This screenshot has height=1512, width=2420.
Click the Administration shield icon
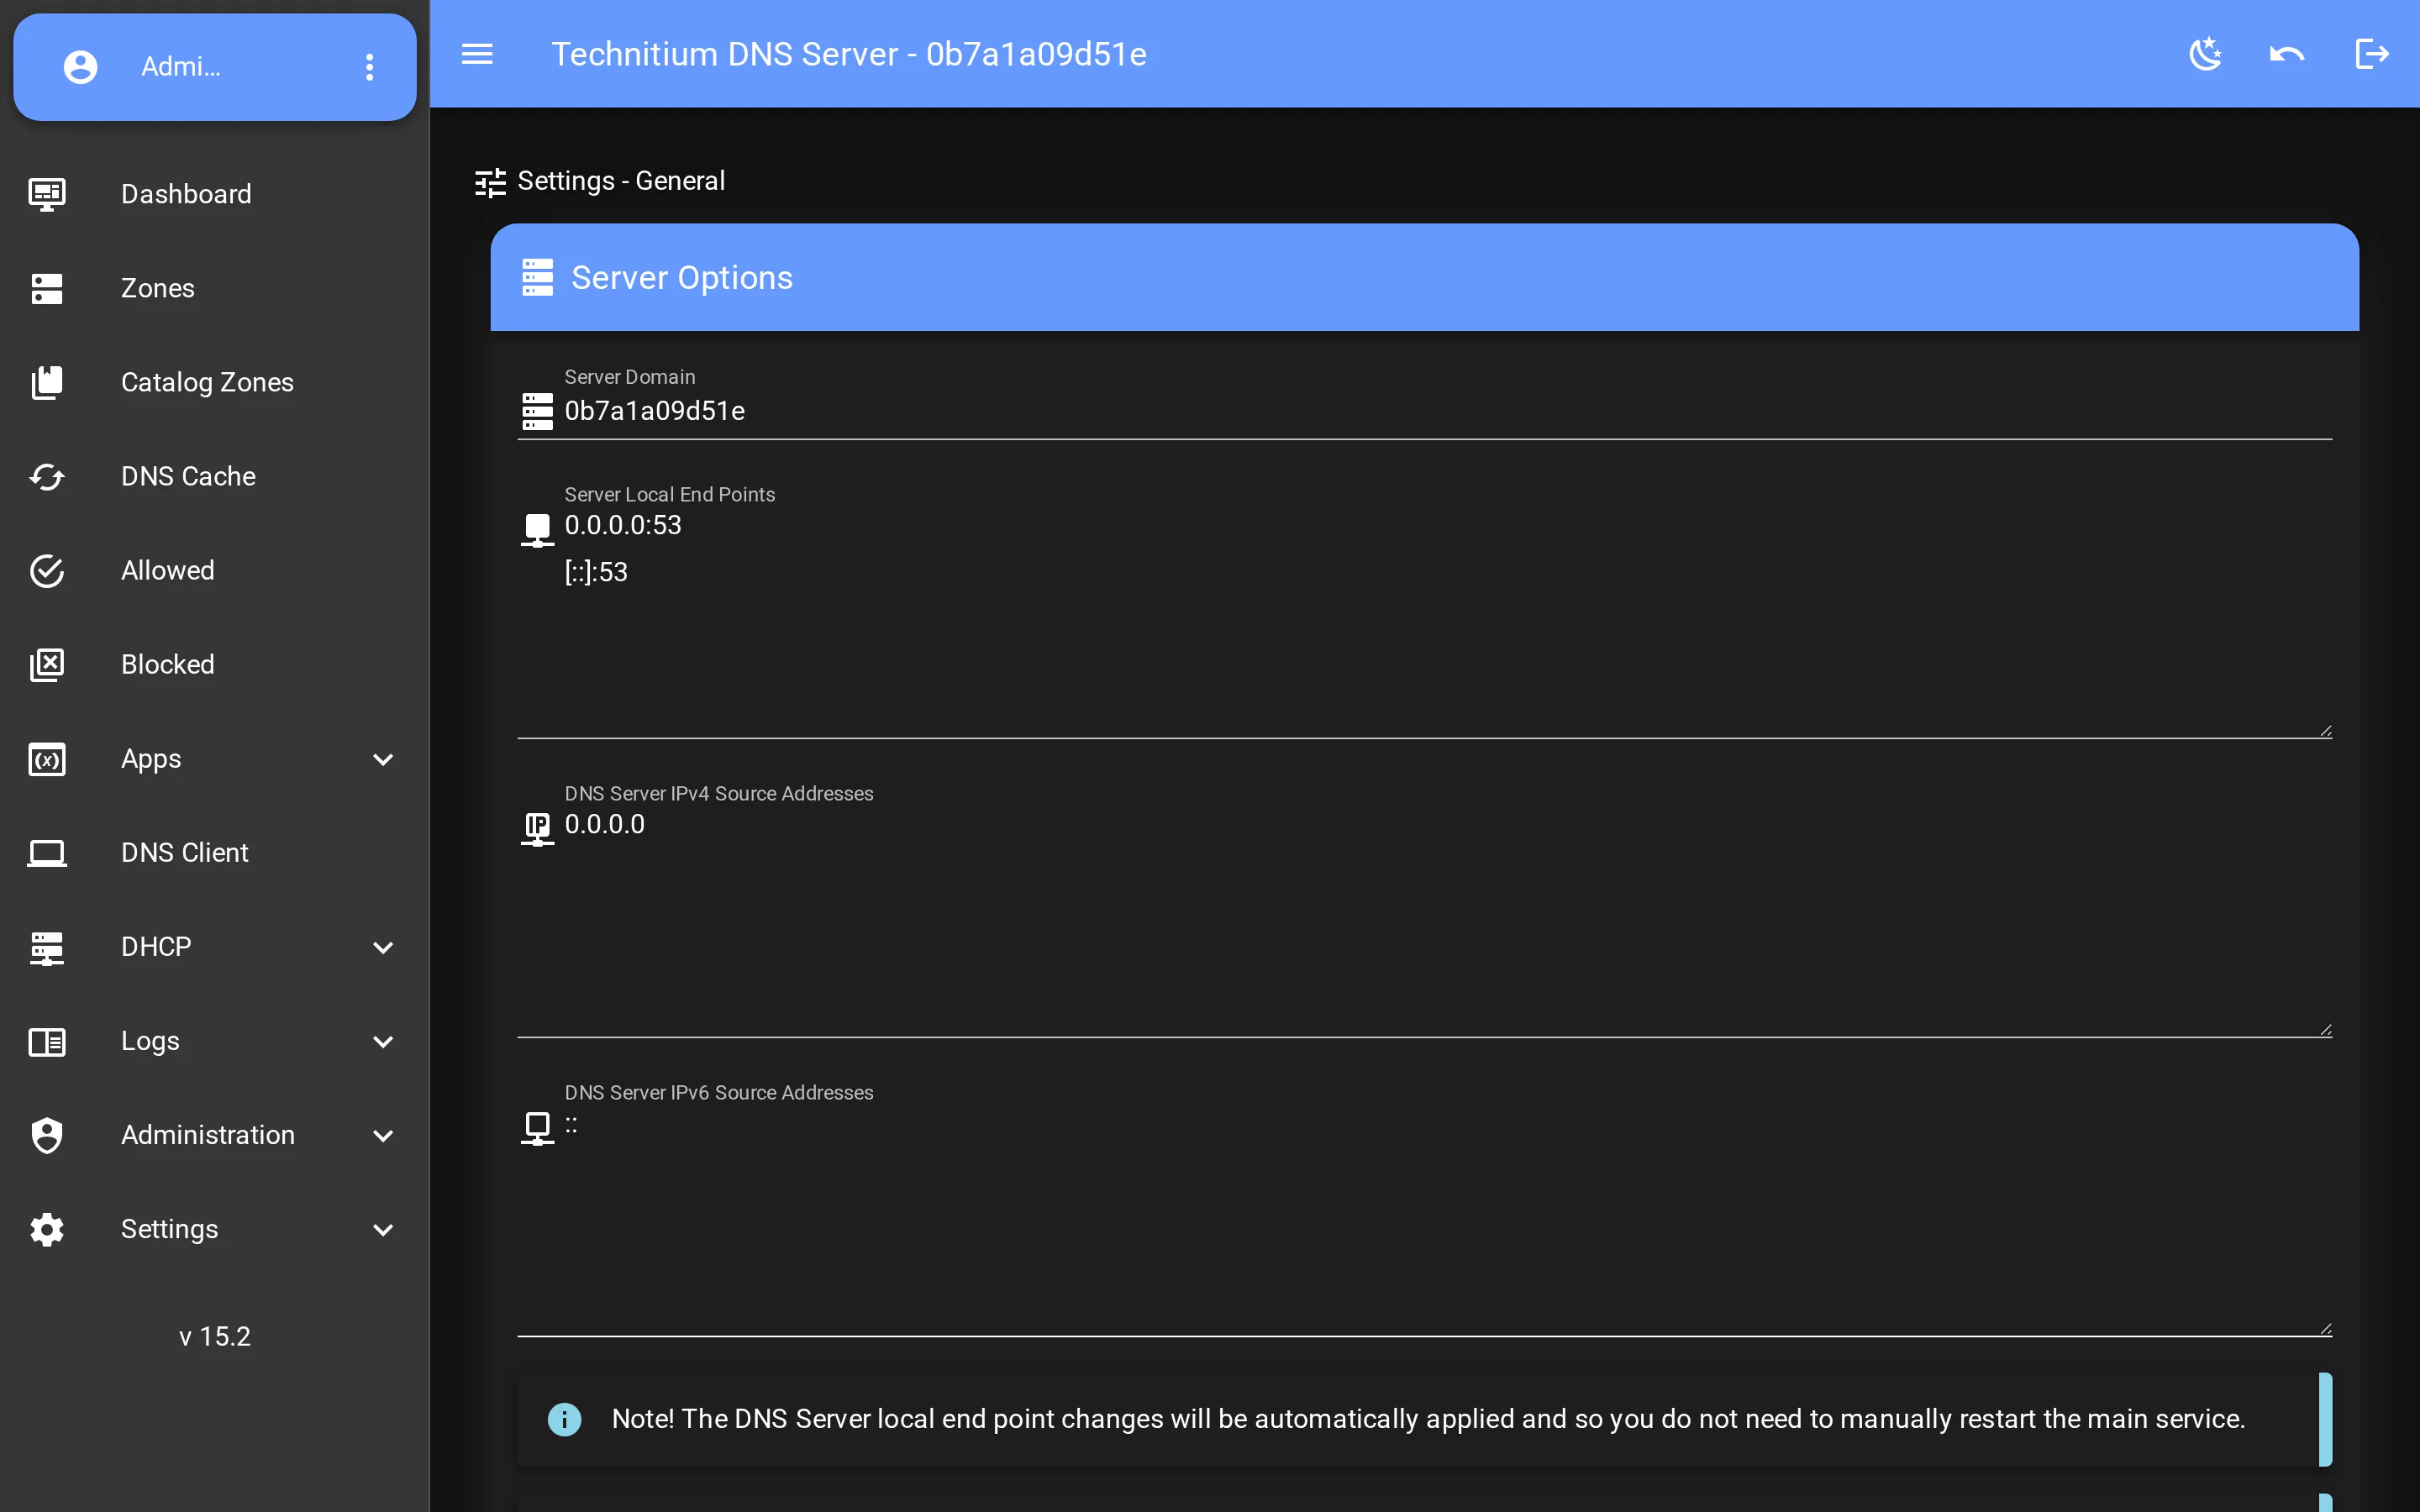point(47,1135)
